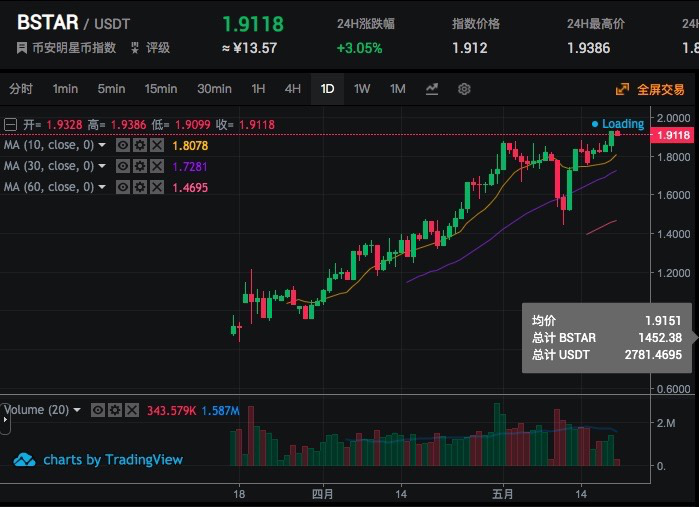Screen dimensions: 699x507
Task: Select the 1M interval
Action: tap(398, 89)
